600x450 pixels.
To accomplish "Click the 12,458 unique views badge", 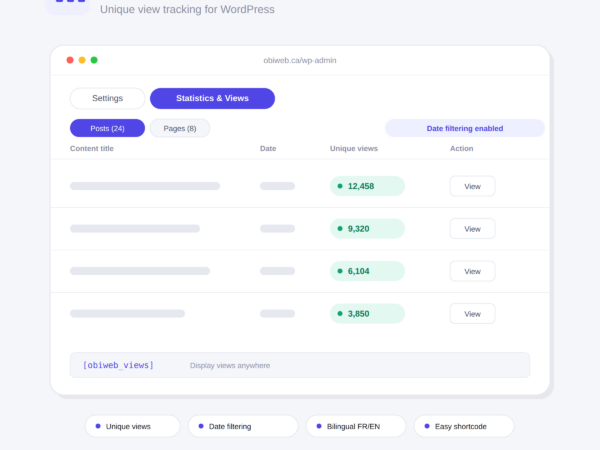I will 367,186.
